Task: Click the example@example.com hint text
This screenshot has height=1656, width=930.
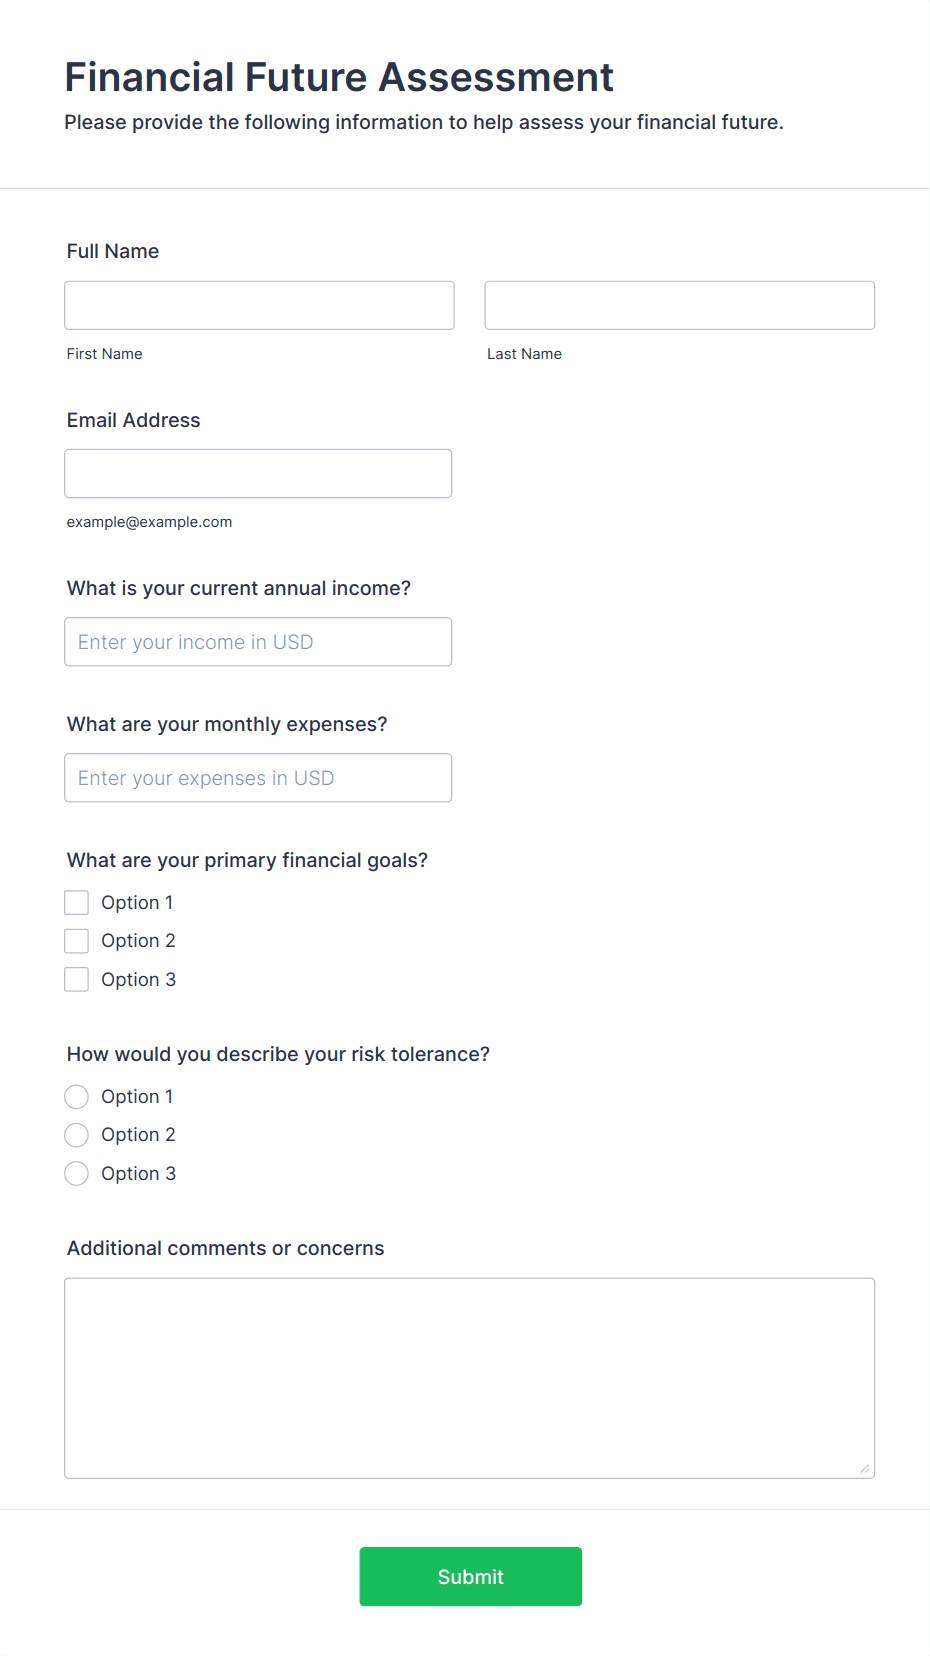Action: pyautogui.click(x=150, y=522)
